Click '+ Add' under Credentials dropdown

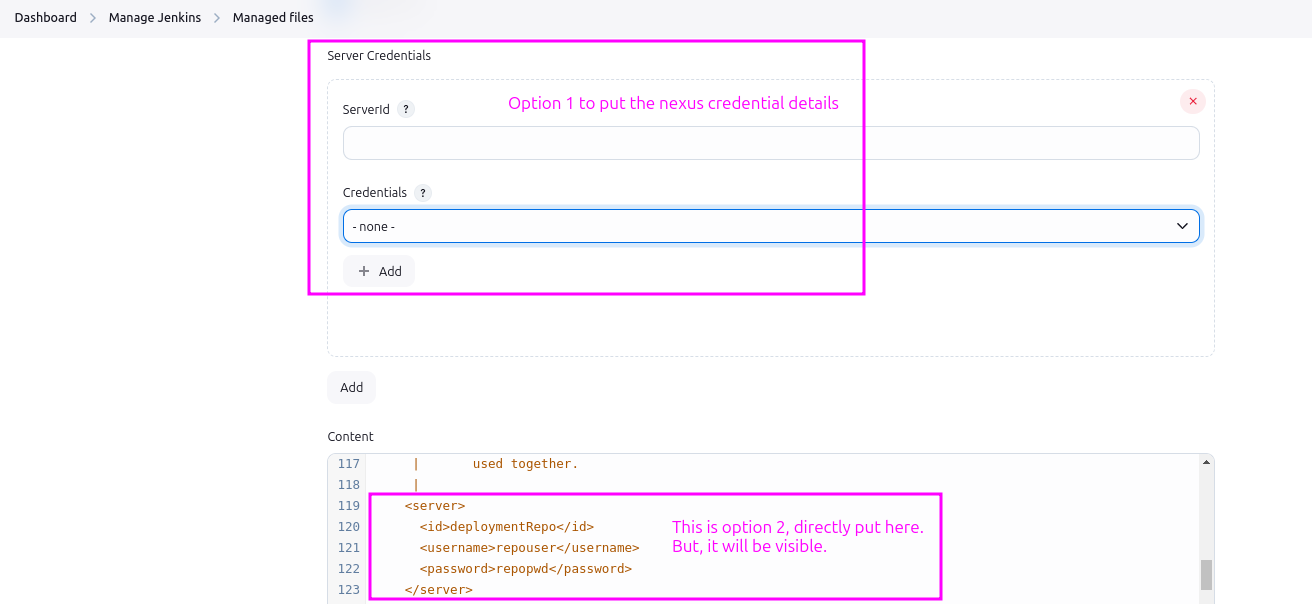(x=379, y=271)
